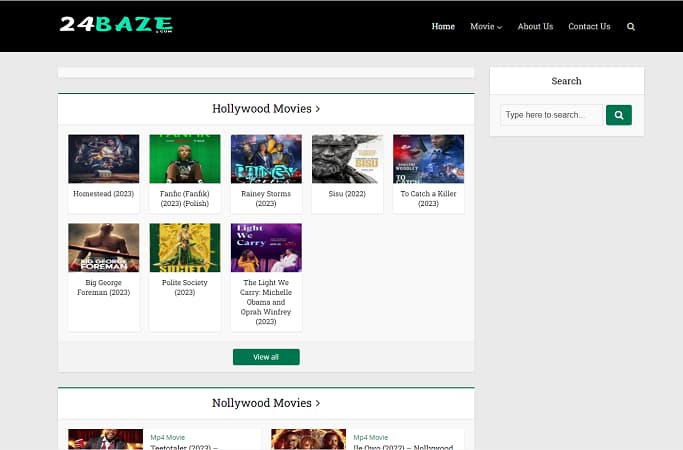Open the Teetotaler movie thumbnail
Viewport: 683px width, 450px height.
[x=105, y=439]
